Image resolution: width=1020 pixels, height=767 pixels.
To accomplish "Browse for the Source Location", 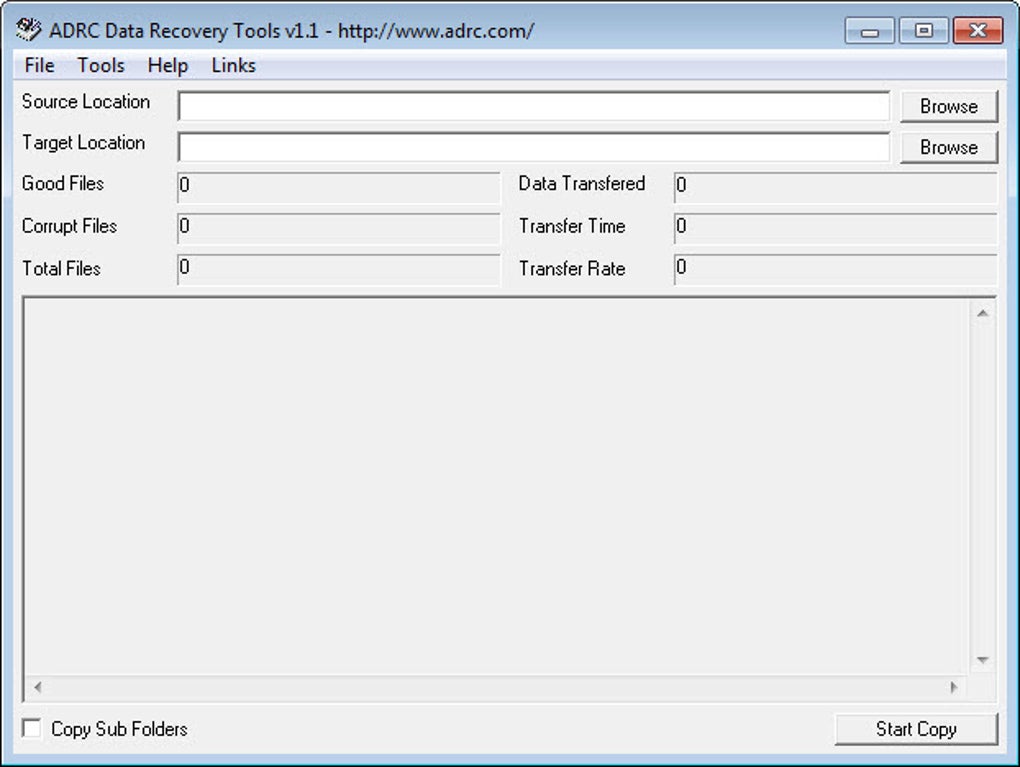I will [948, 106].
